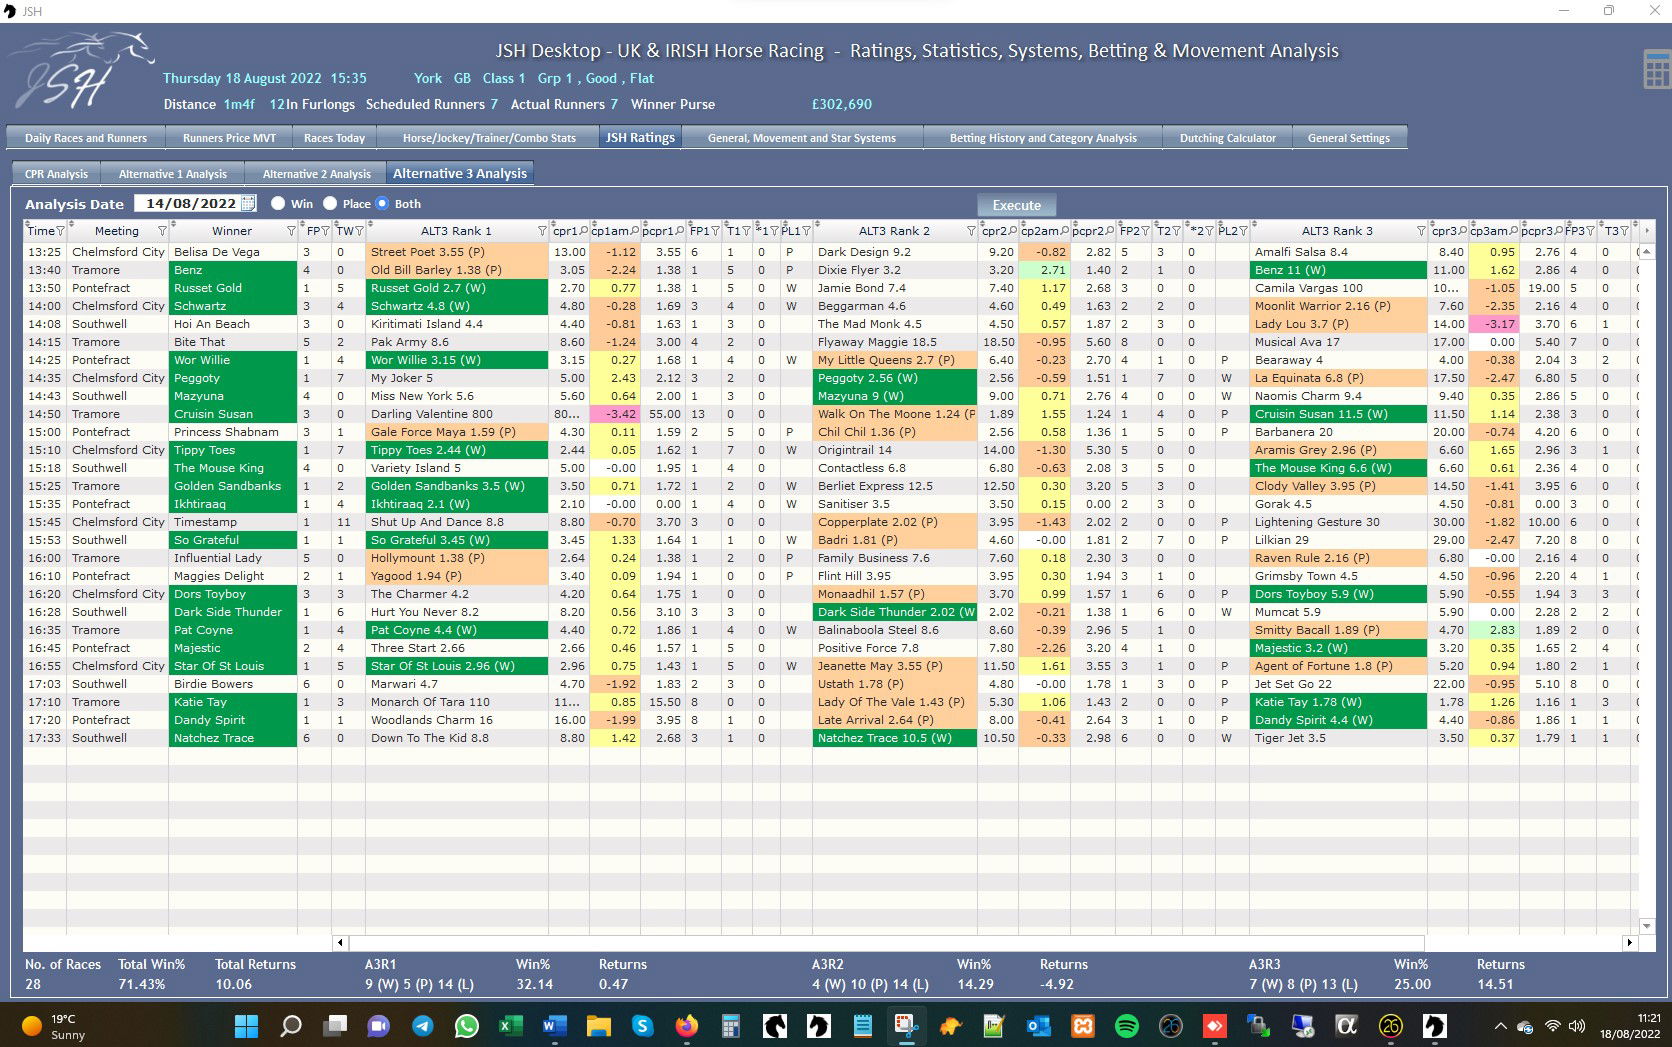Open the taskbar clock and date
The height and width of the screenshot is (1047, 1672).
tap(1630, 1026)
